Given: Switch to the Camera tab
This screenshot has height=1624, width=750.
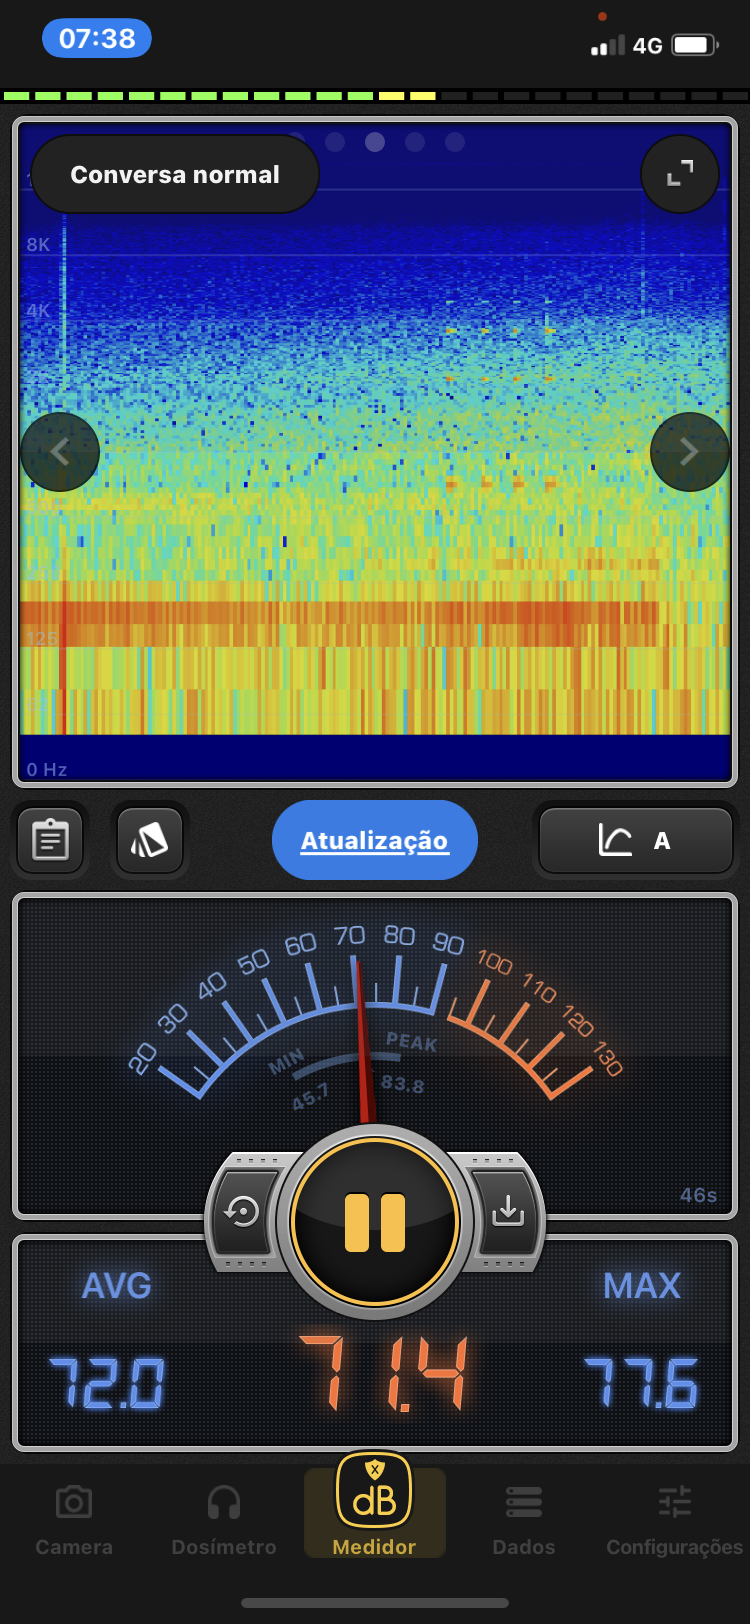Looking at the screenshot, I should [74, 1520].
